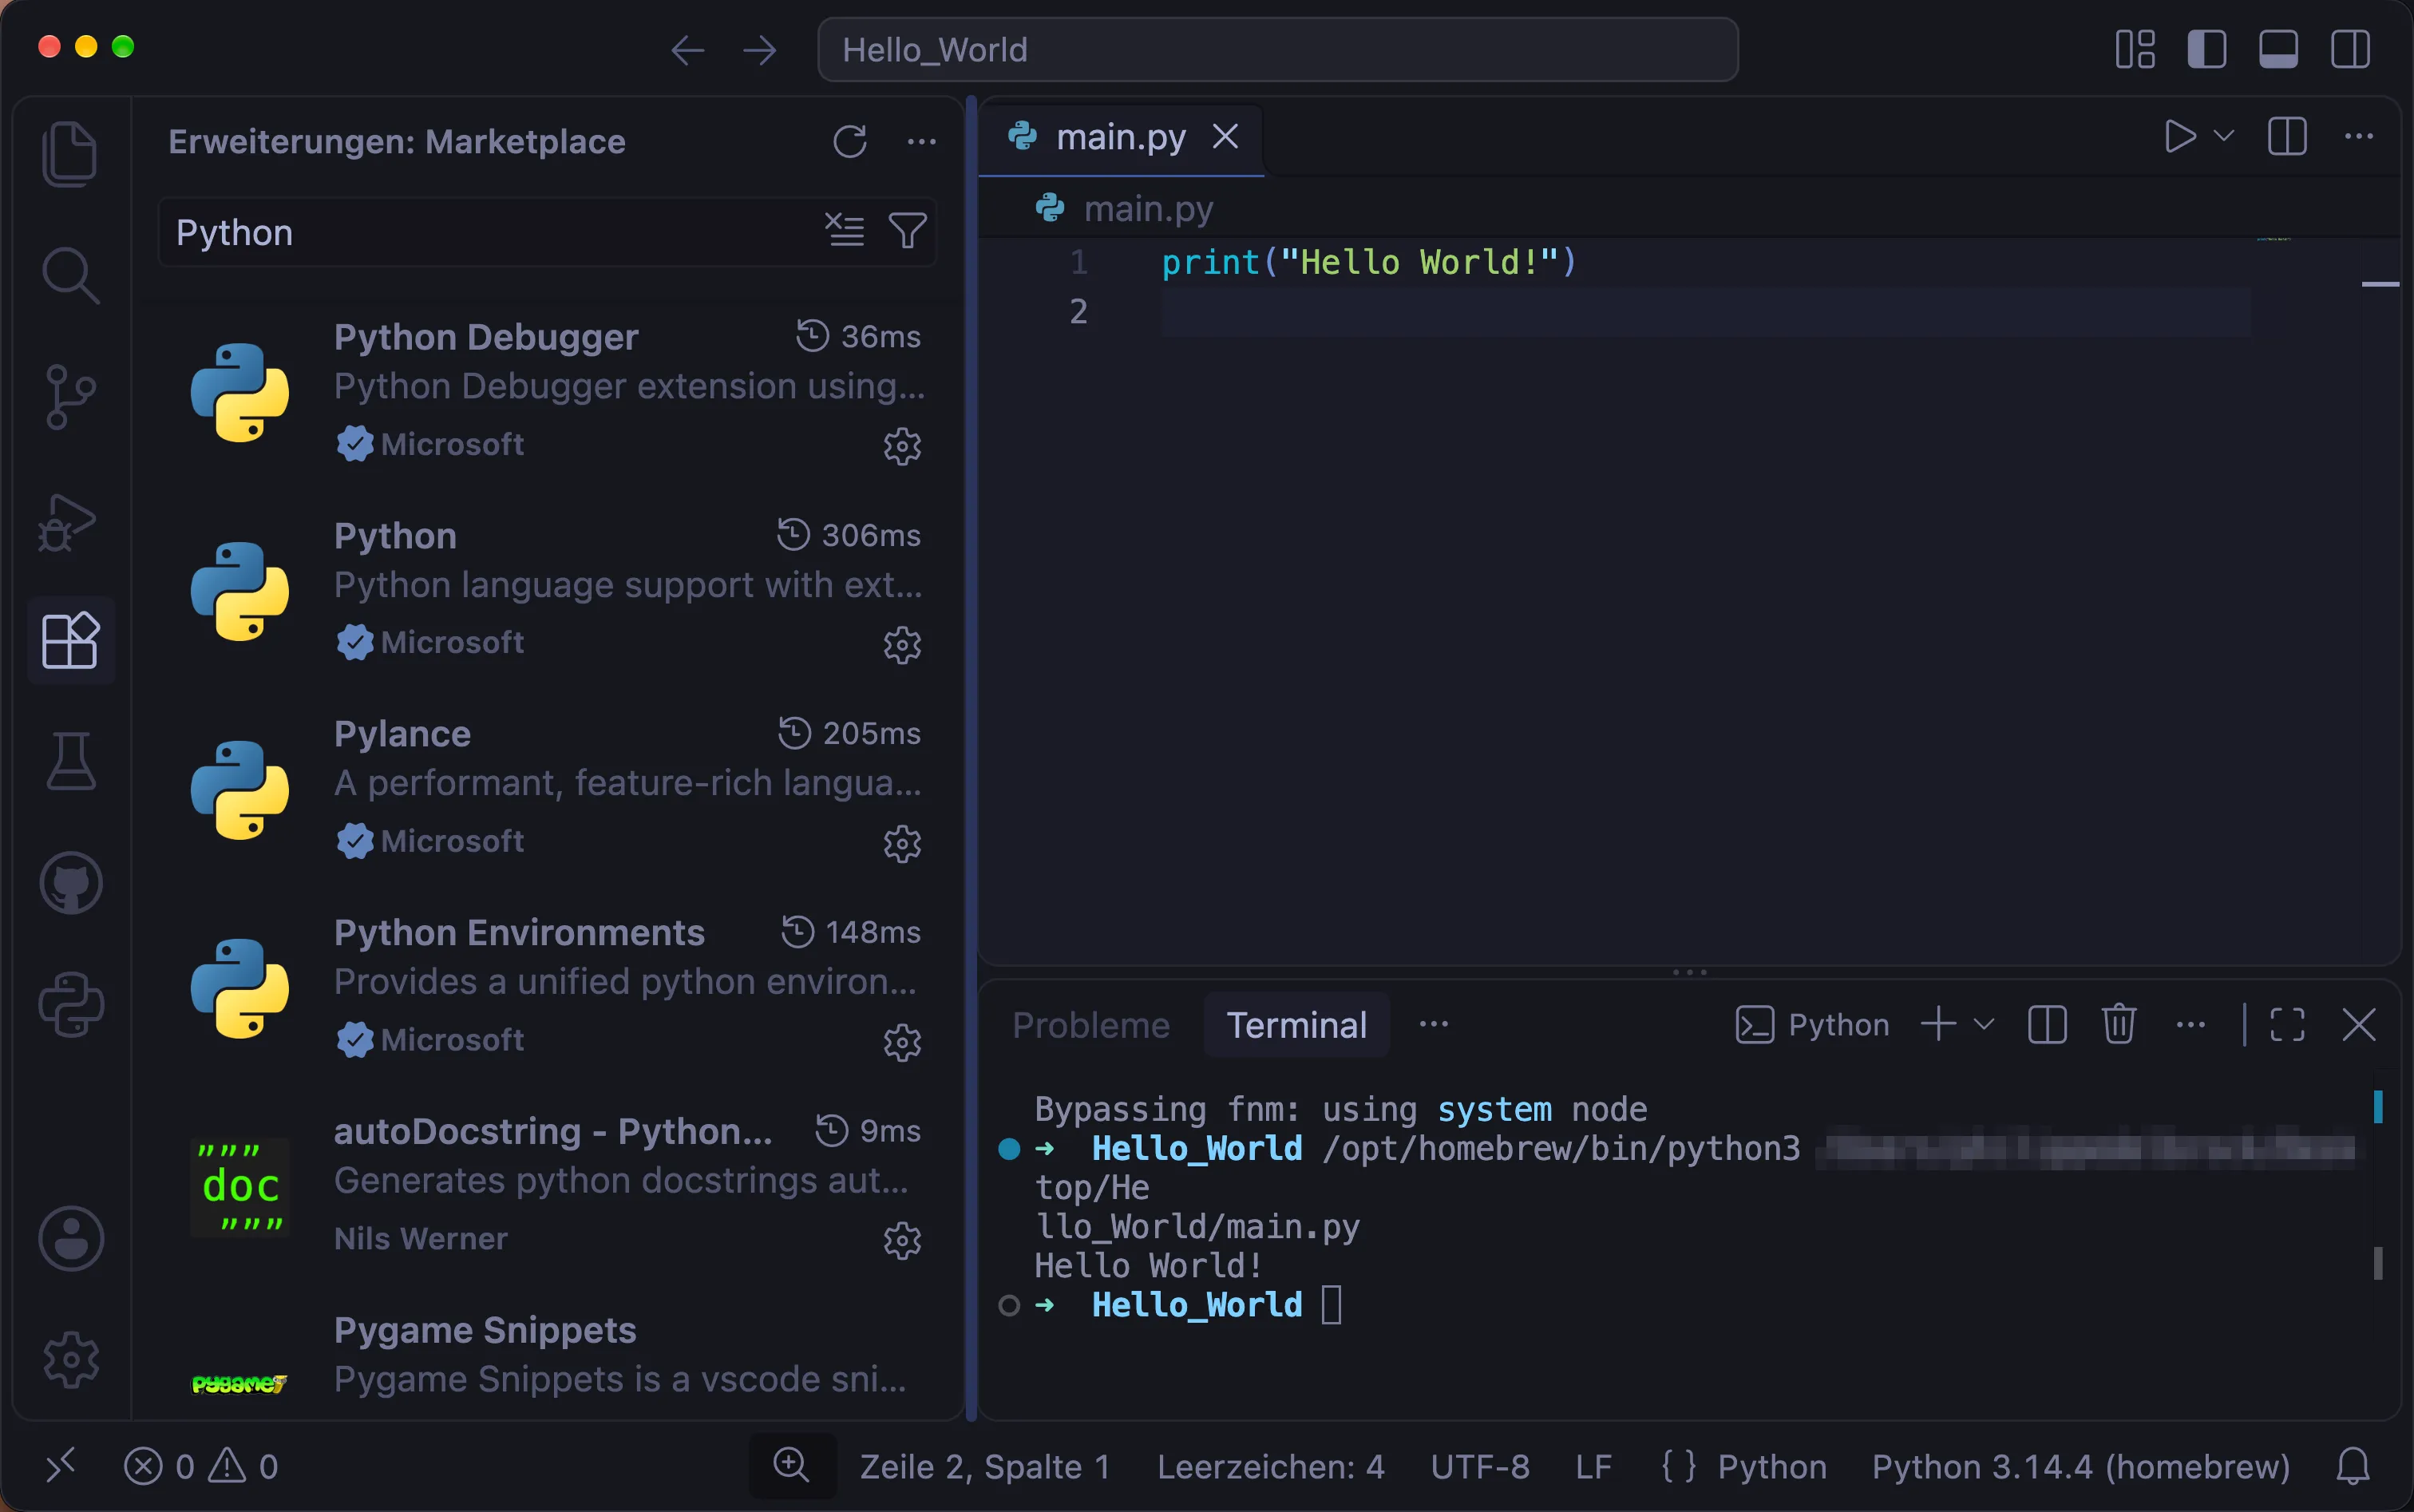Split the editor to the right
The height and width of the screenshot is (1512, 2414).
click(2287, 136)
